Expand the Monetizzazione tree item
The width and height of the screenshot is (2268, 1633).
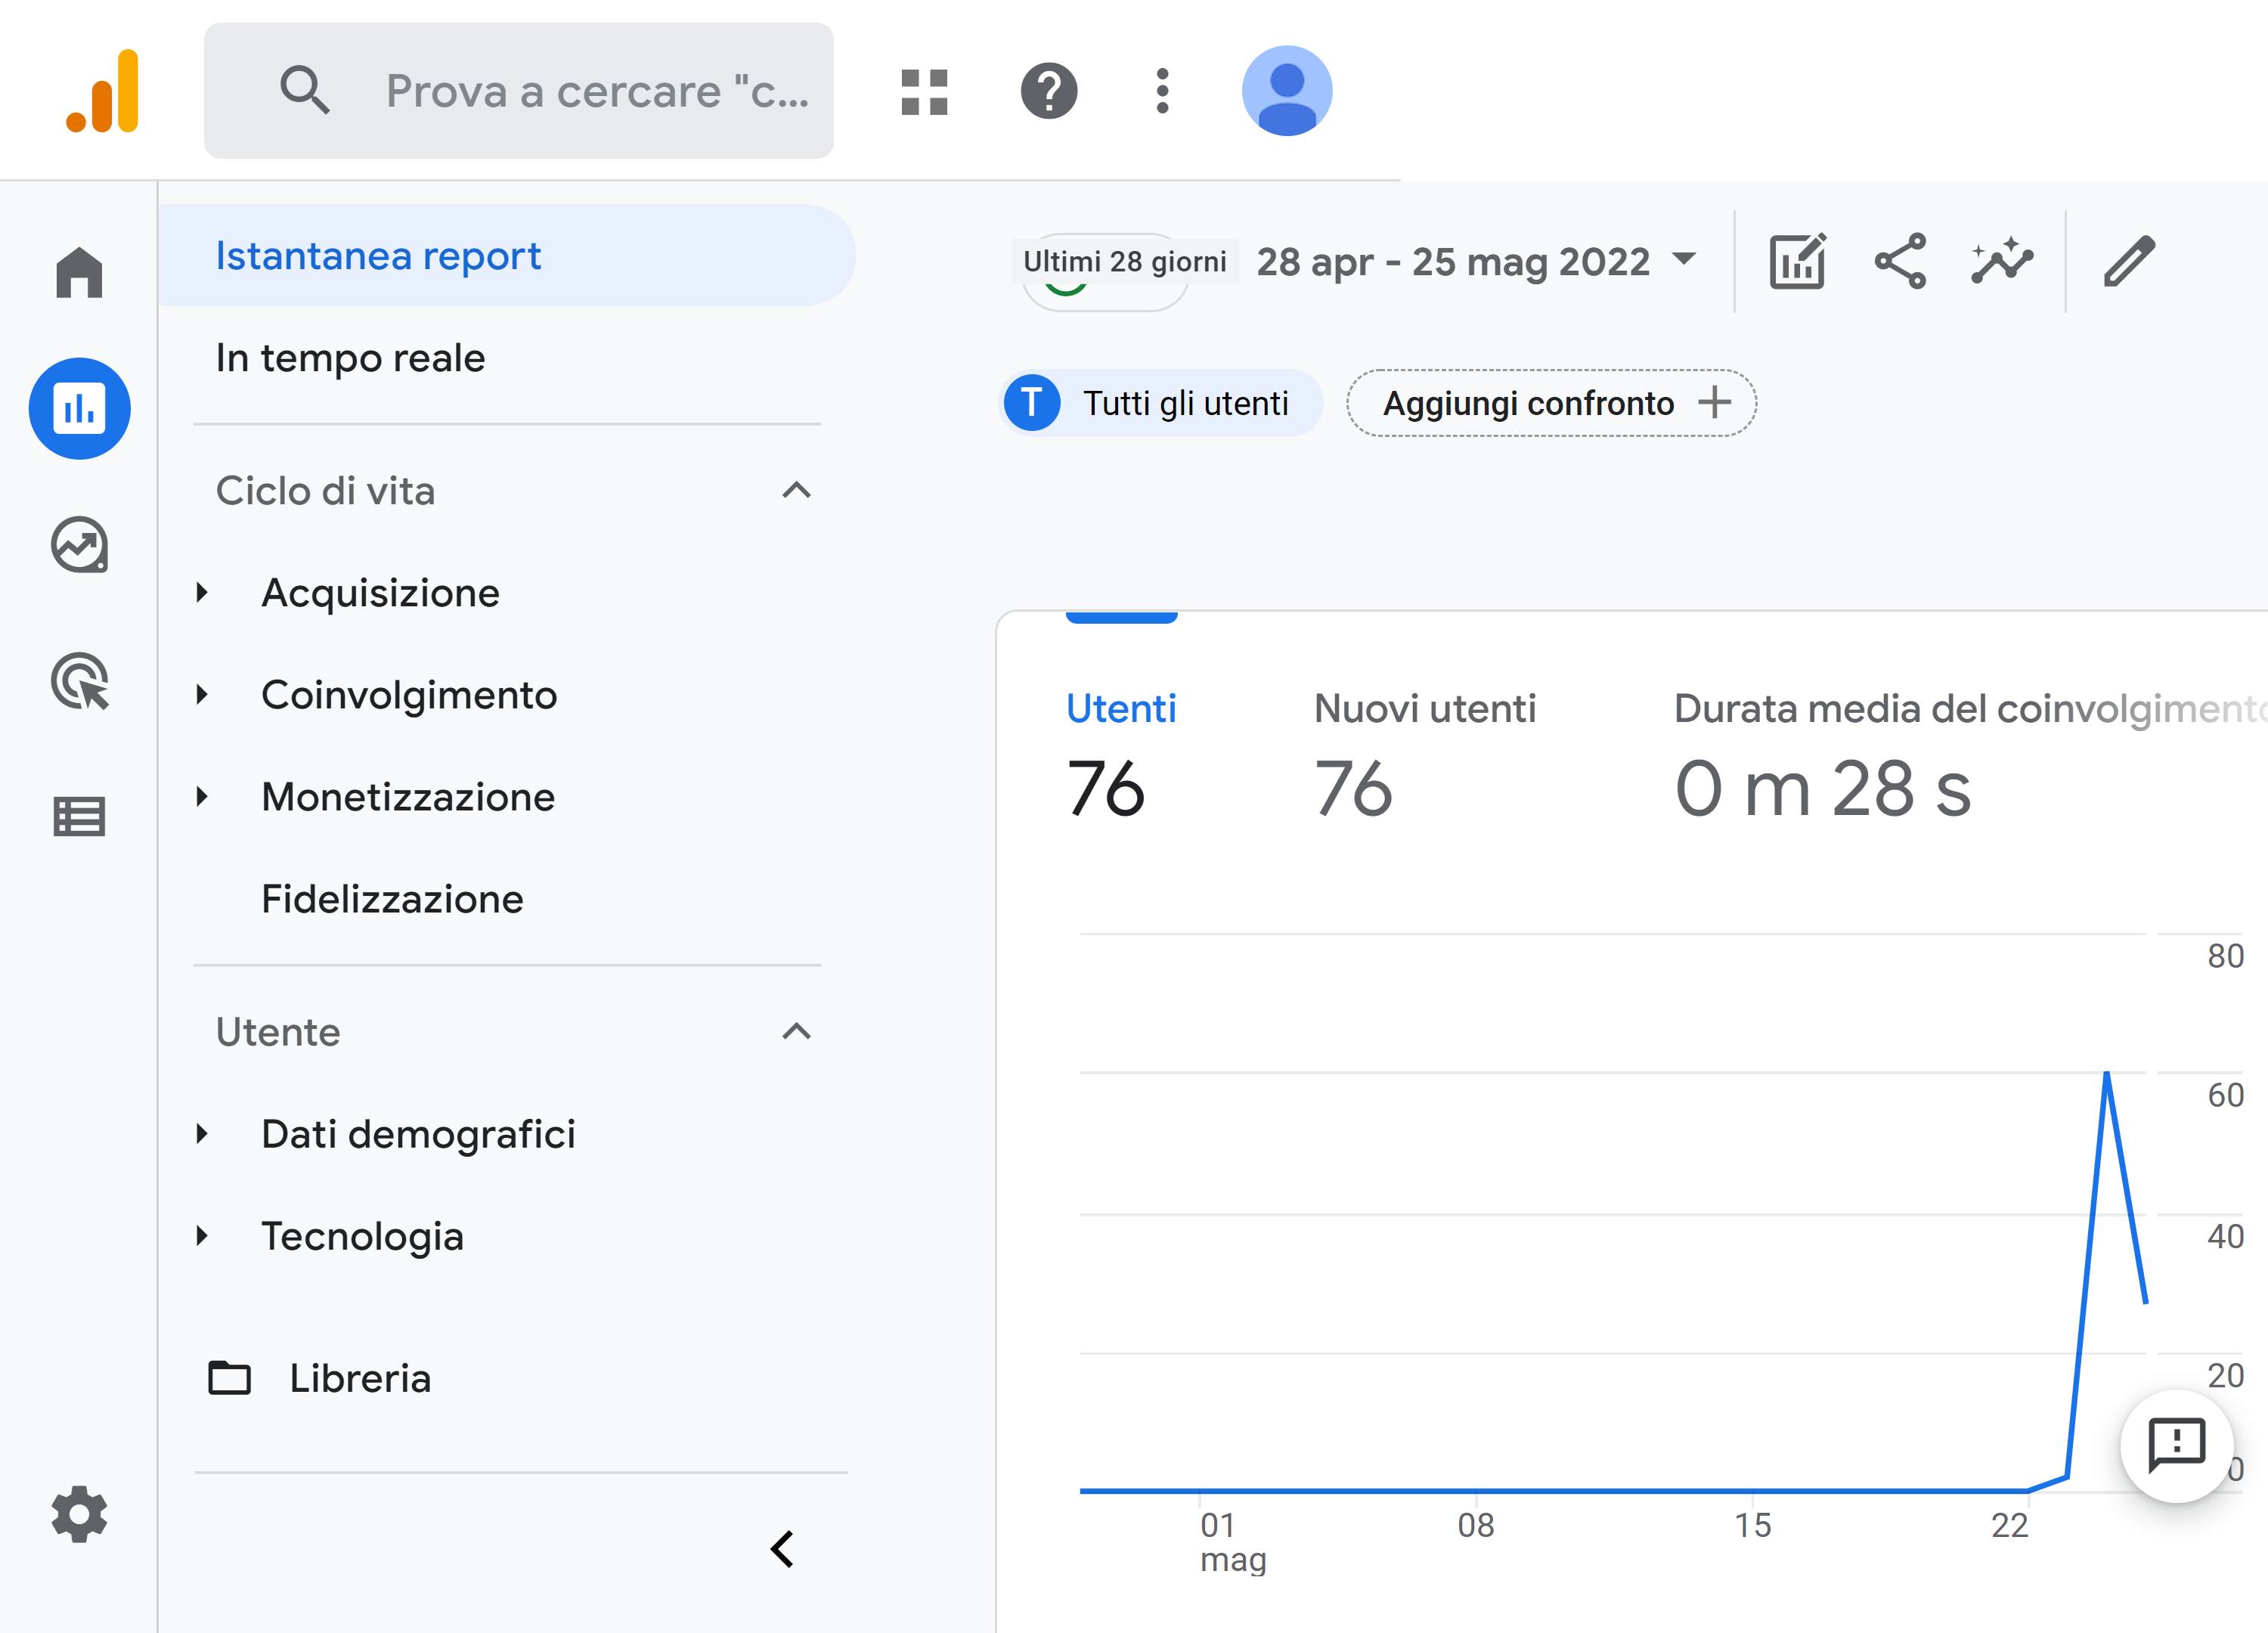coord(203,797)
